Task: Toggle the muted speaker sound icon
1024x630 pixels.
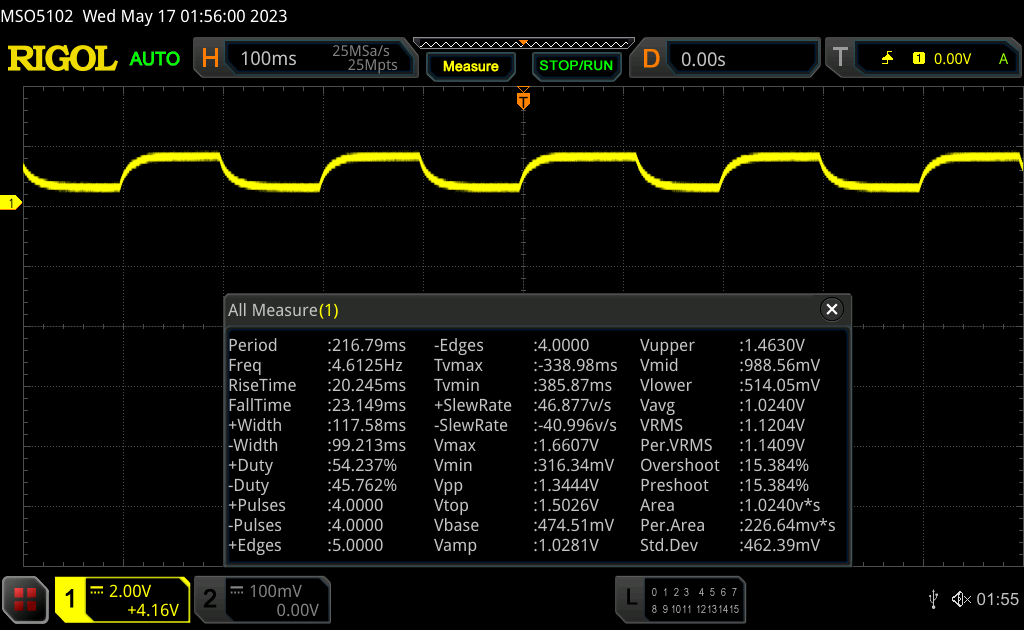Action: click(x=960, y=599)
